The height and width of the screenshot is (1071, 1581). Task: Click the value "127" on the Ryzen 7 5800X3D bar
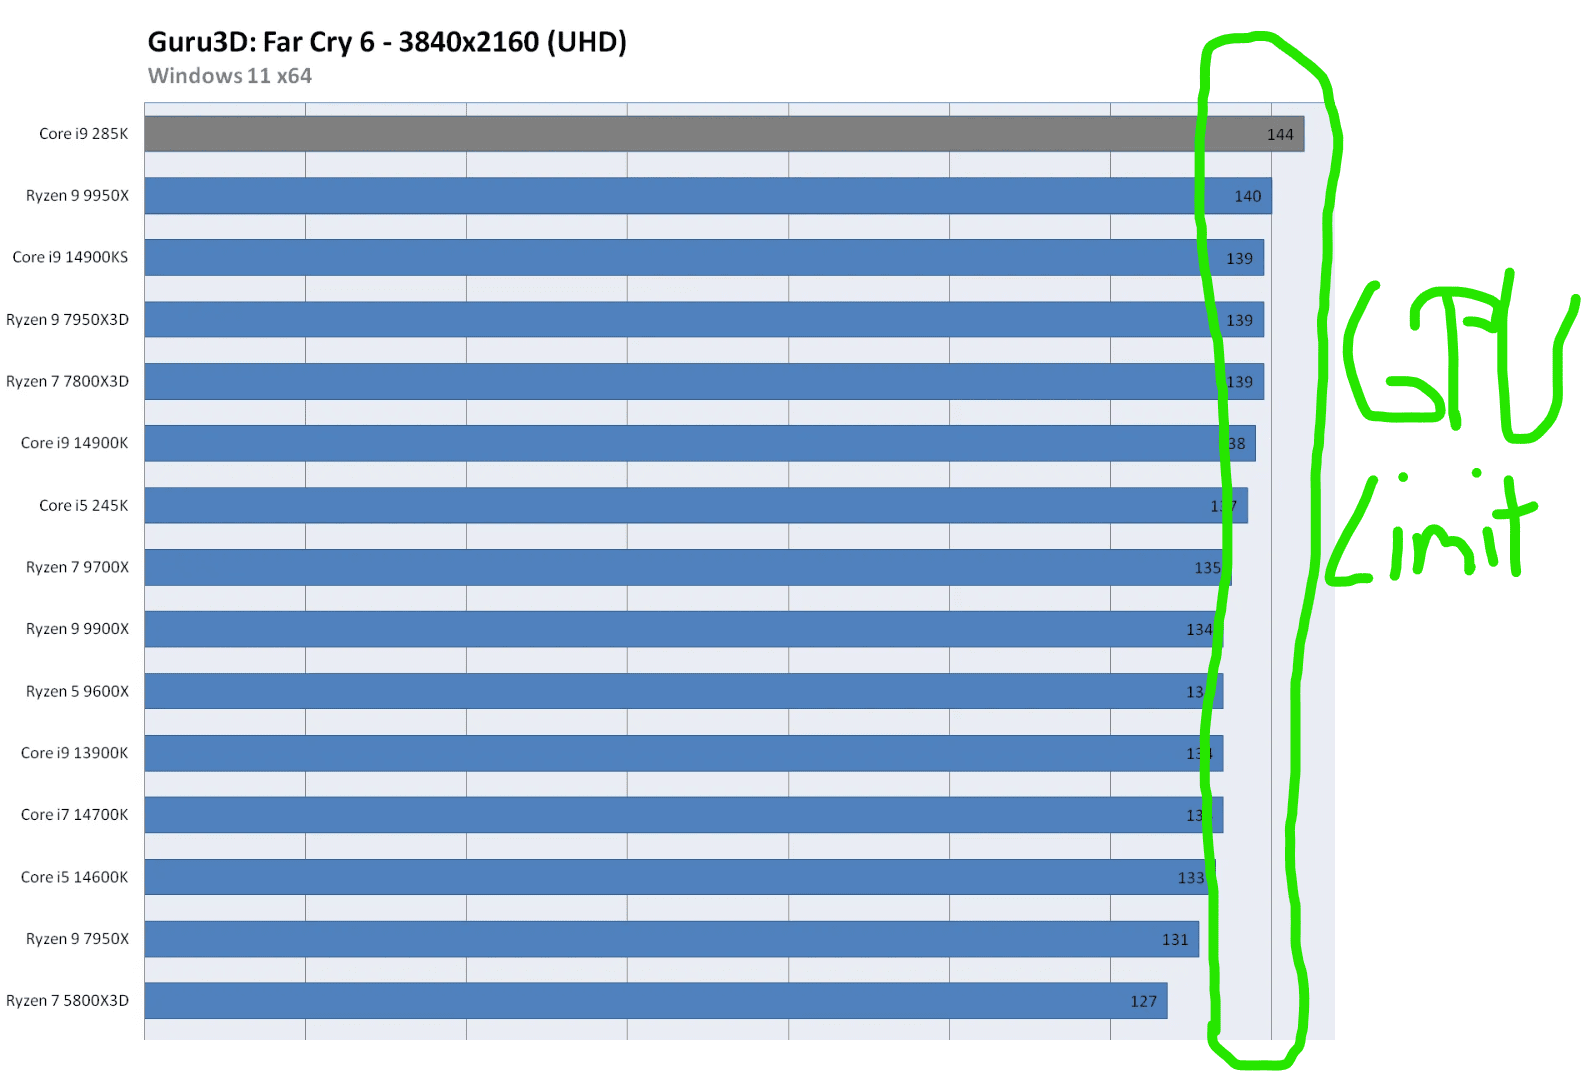(x=1144, y=1002)
